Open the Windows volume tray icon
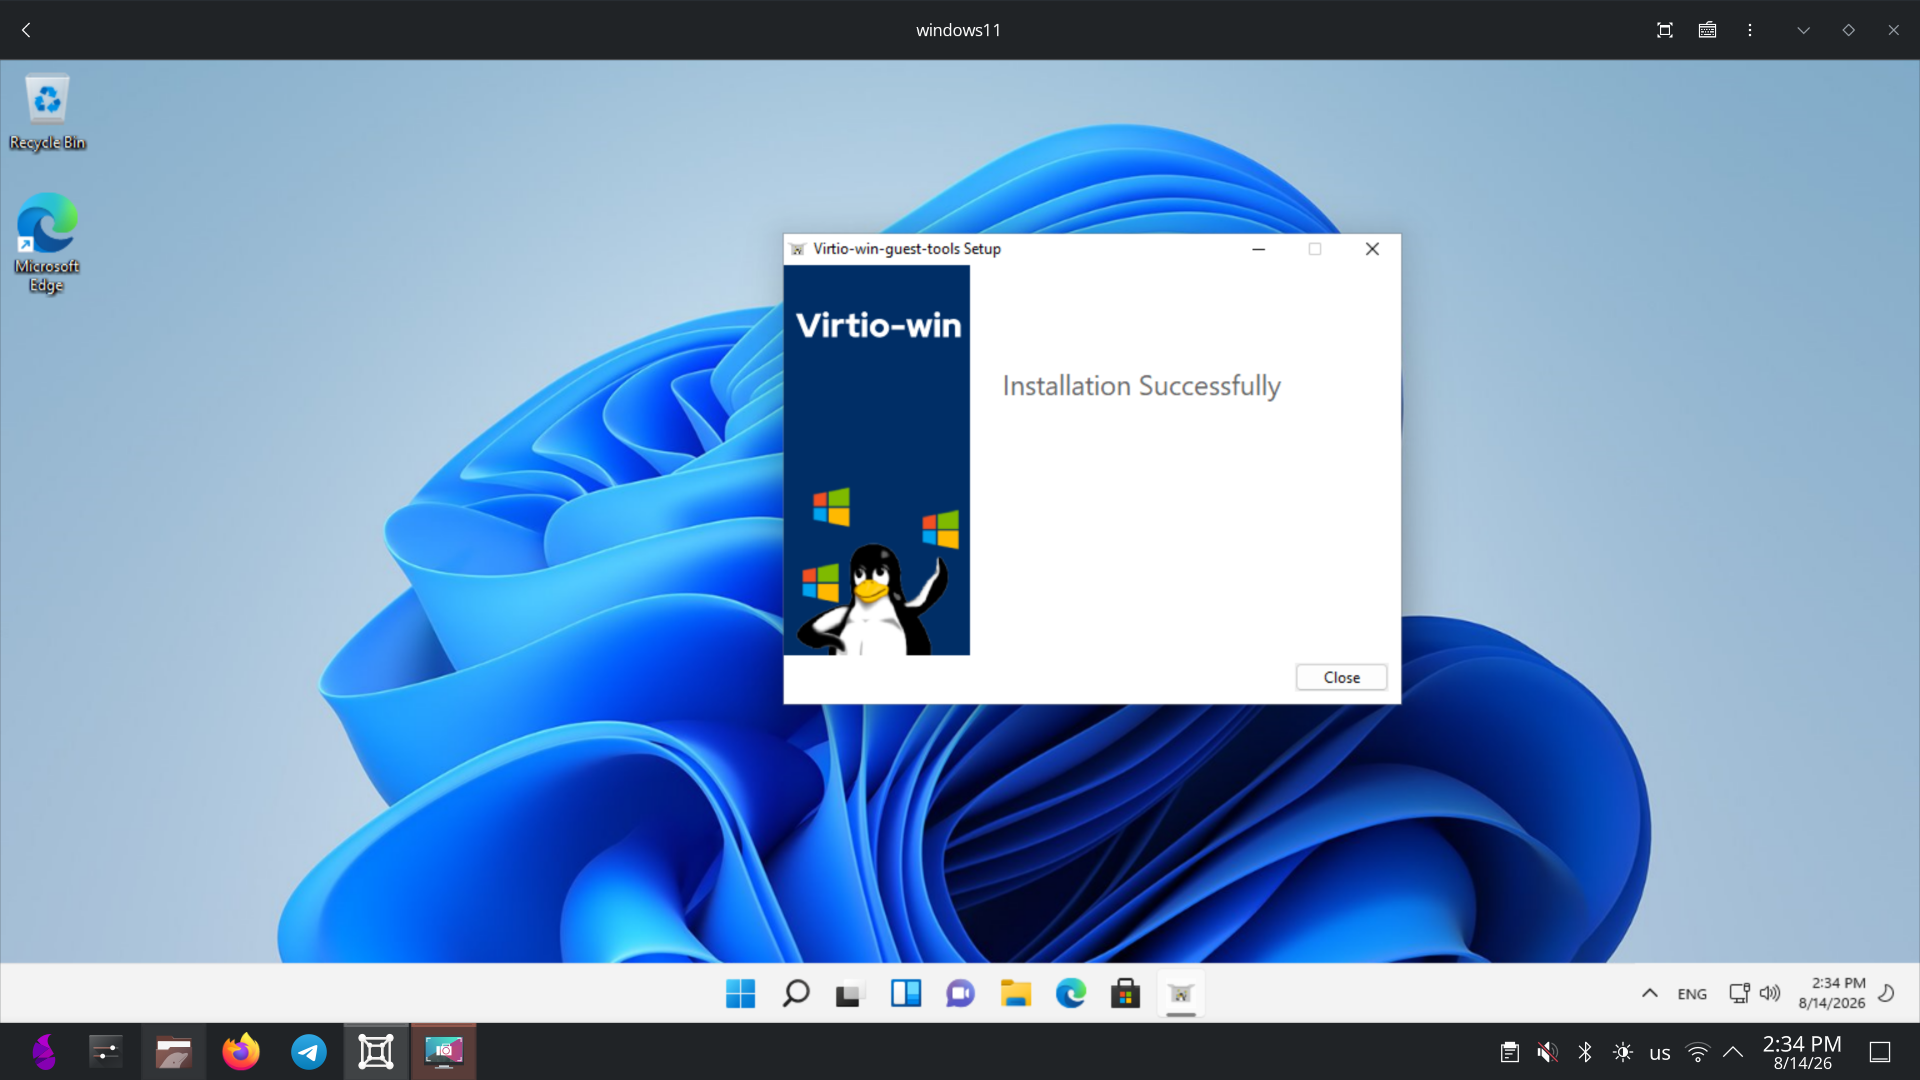 1770,993
